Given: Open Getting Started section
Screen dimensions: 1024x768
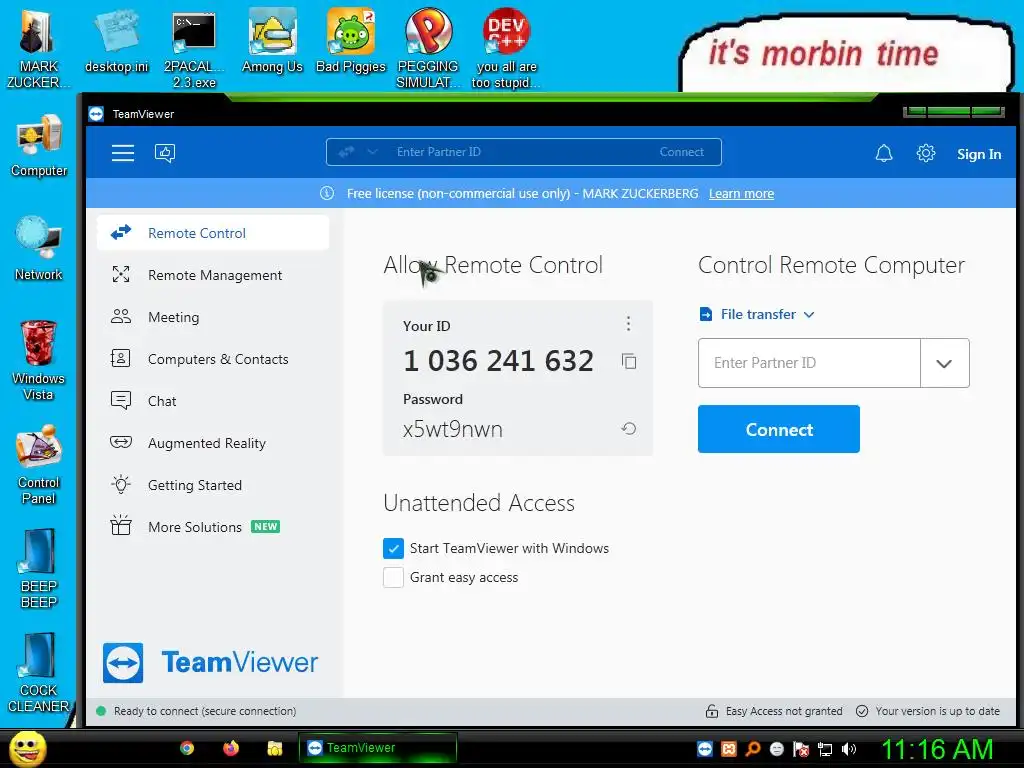Looking at the screenshot, I should point(213,485).
